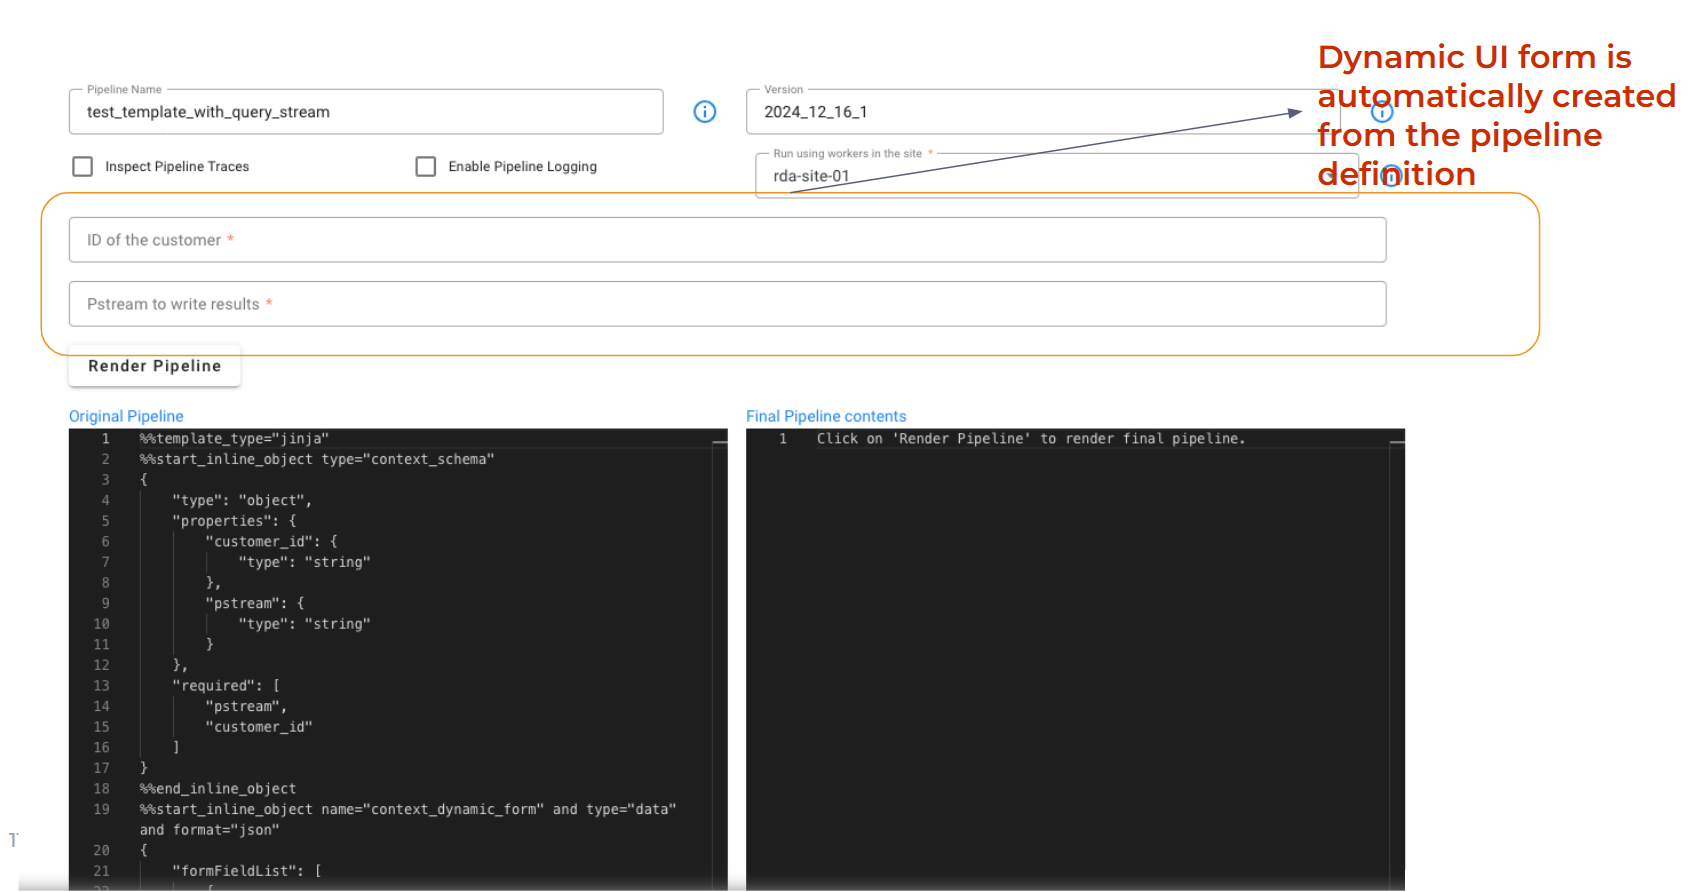Click line 1 of the Original Pipeline editor
This screenshot has width=1690, height=892.
[235, 439]
